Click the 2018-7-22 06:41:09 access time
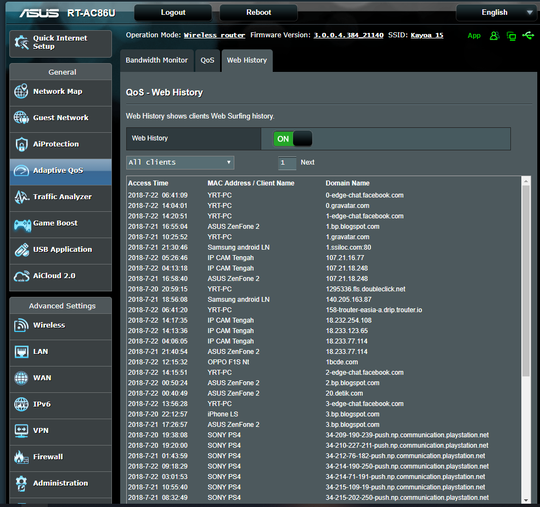The height and width of the screenshot is (507, 540). (158, 195)
